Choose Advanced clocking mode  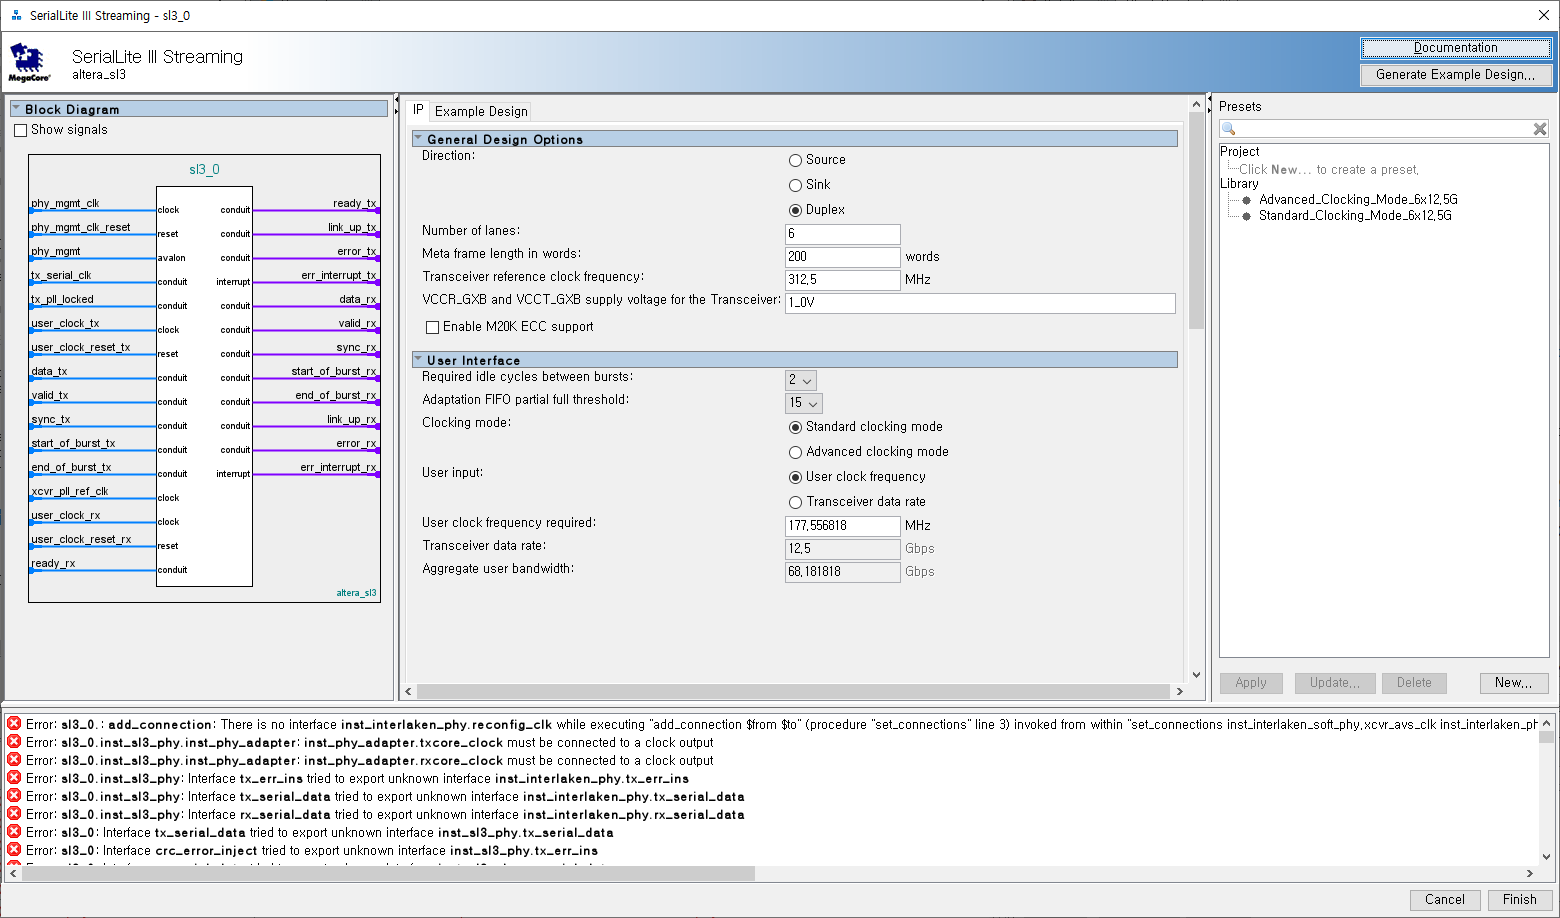[796, 452]
